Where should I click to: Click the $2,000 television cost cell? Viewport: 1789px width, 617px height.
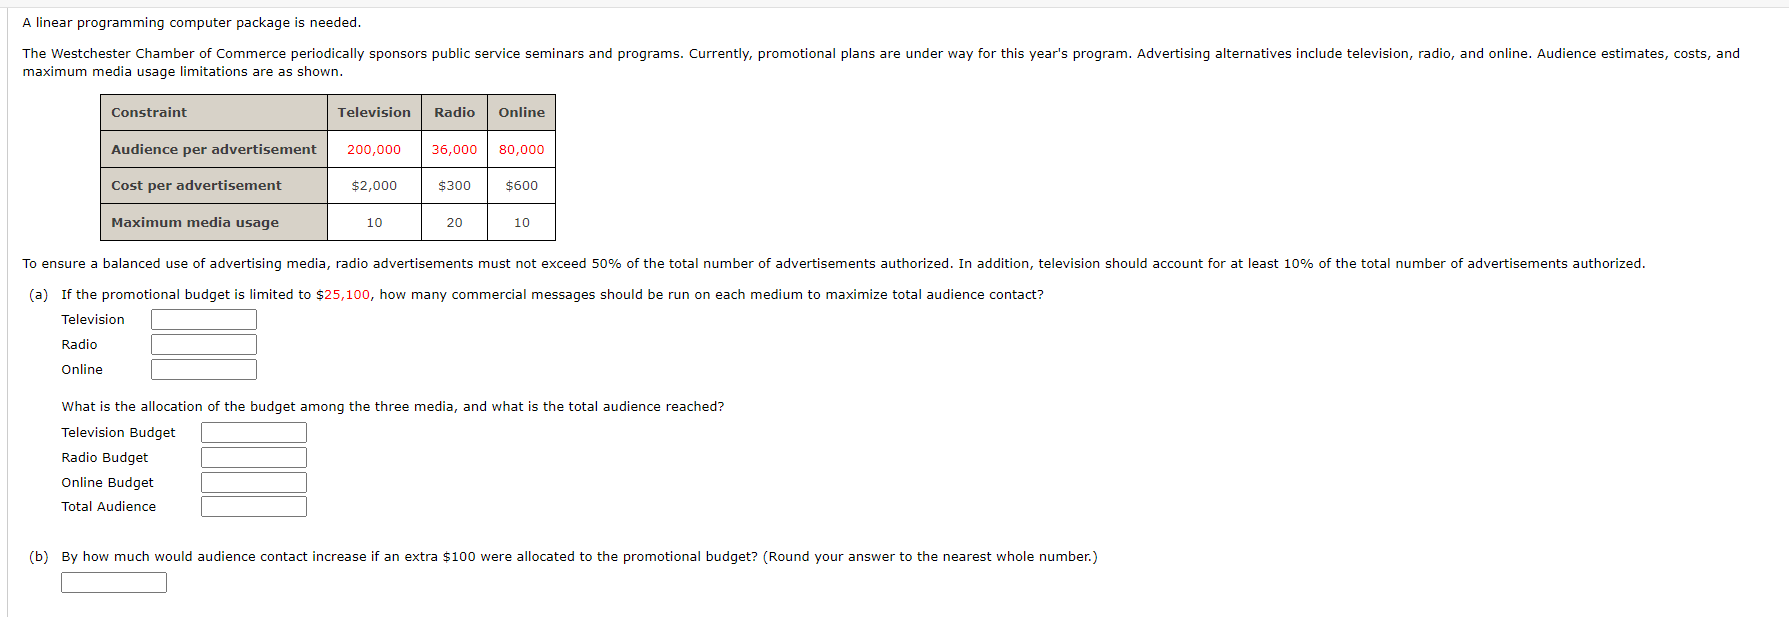tap(374, 185)
